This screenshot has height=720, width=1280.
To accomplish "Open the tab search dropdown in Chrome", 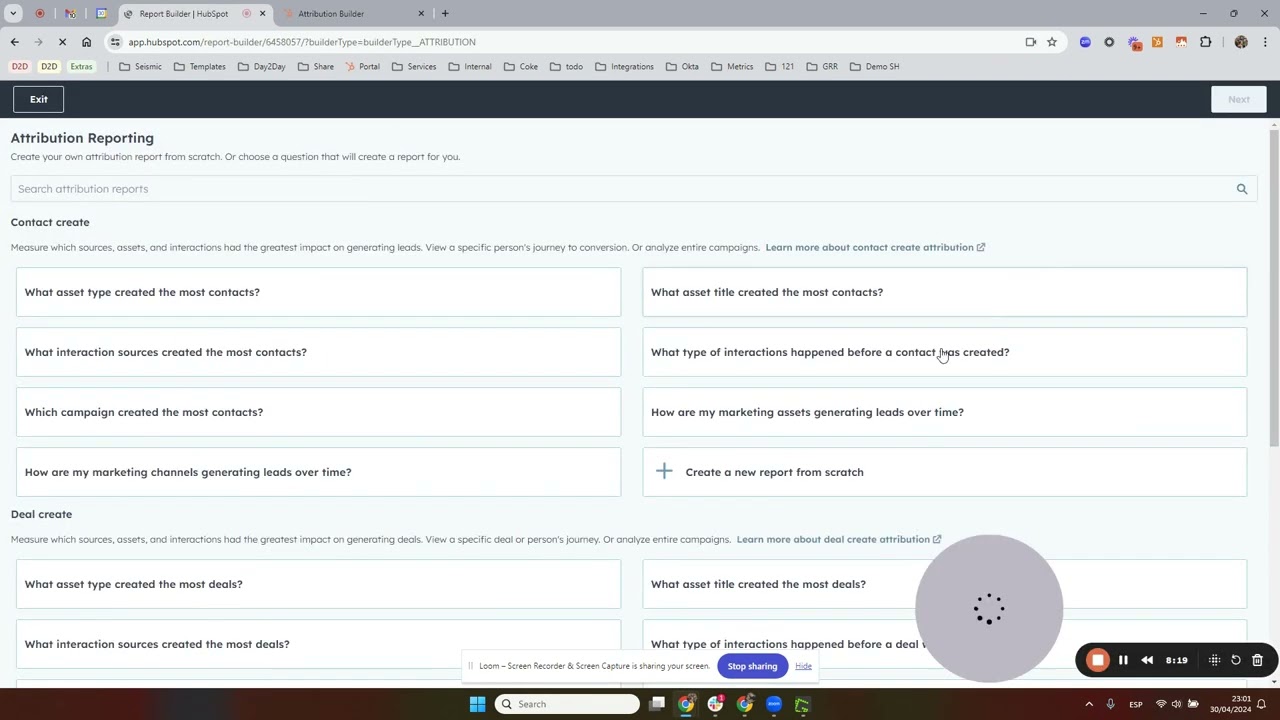I will 13,14.
